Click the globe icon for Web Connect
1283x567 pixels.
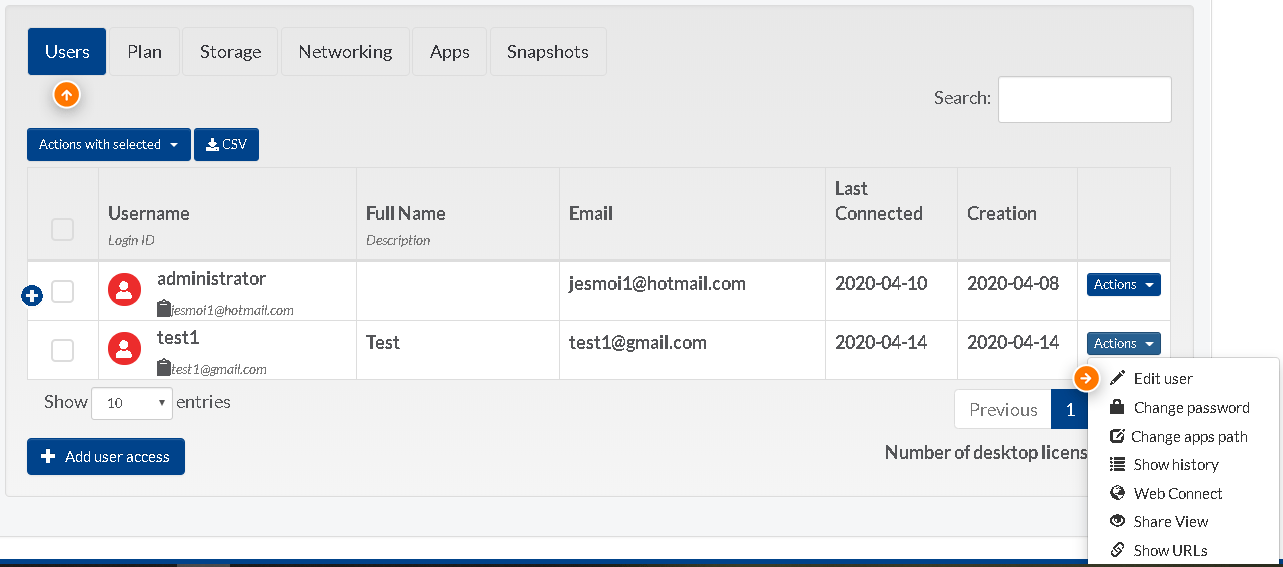(1117, 493)
